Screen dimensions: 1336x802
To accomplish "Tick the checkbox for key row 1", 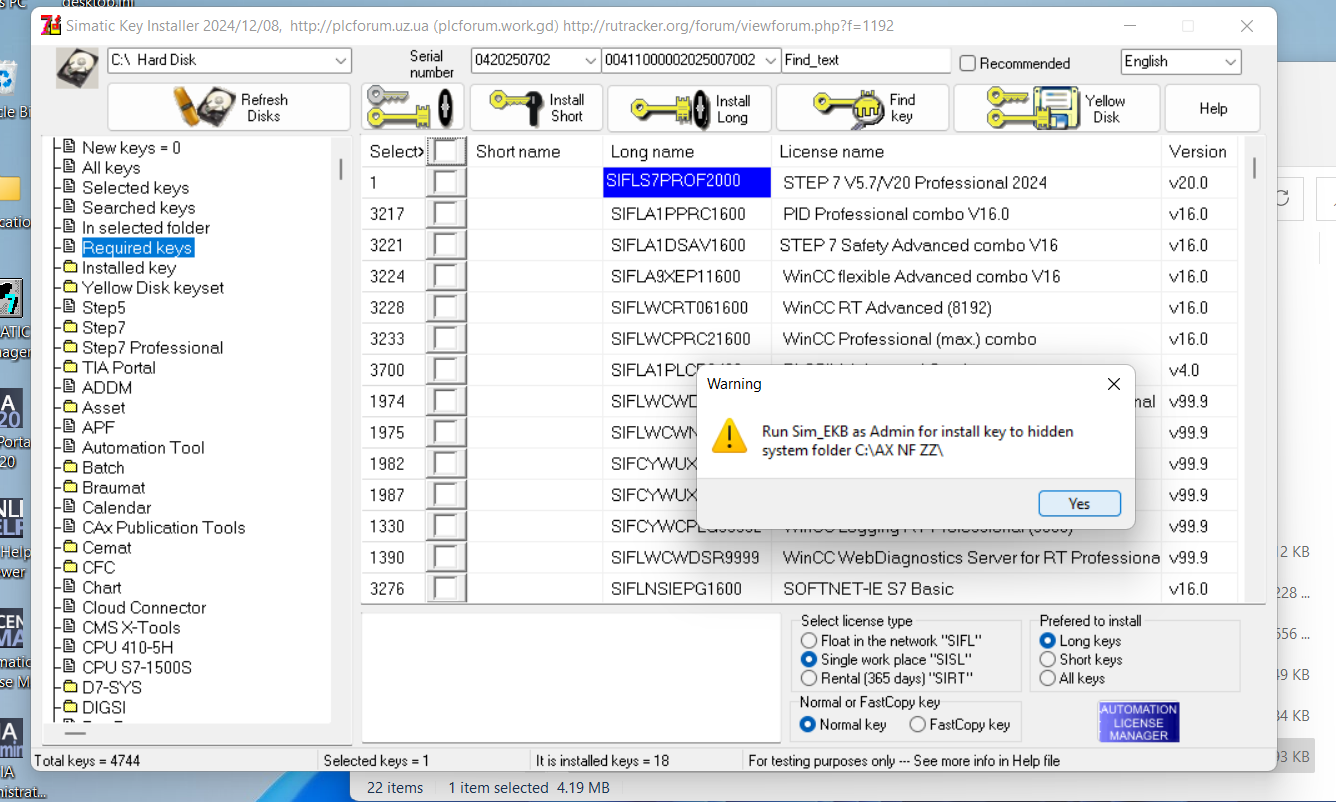I will coord(446,183).
